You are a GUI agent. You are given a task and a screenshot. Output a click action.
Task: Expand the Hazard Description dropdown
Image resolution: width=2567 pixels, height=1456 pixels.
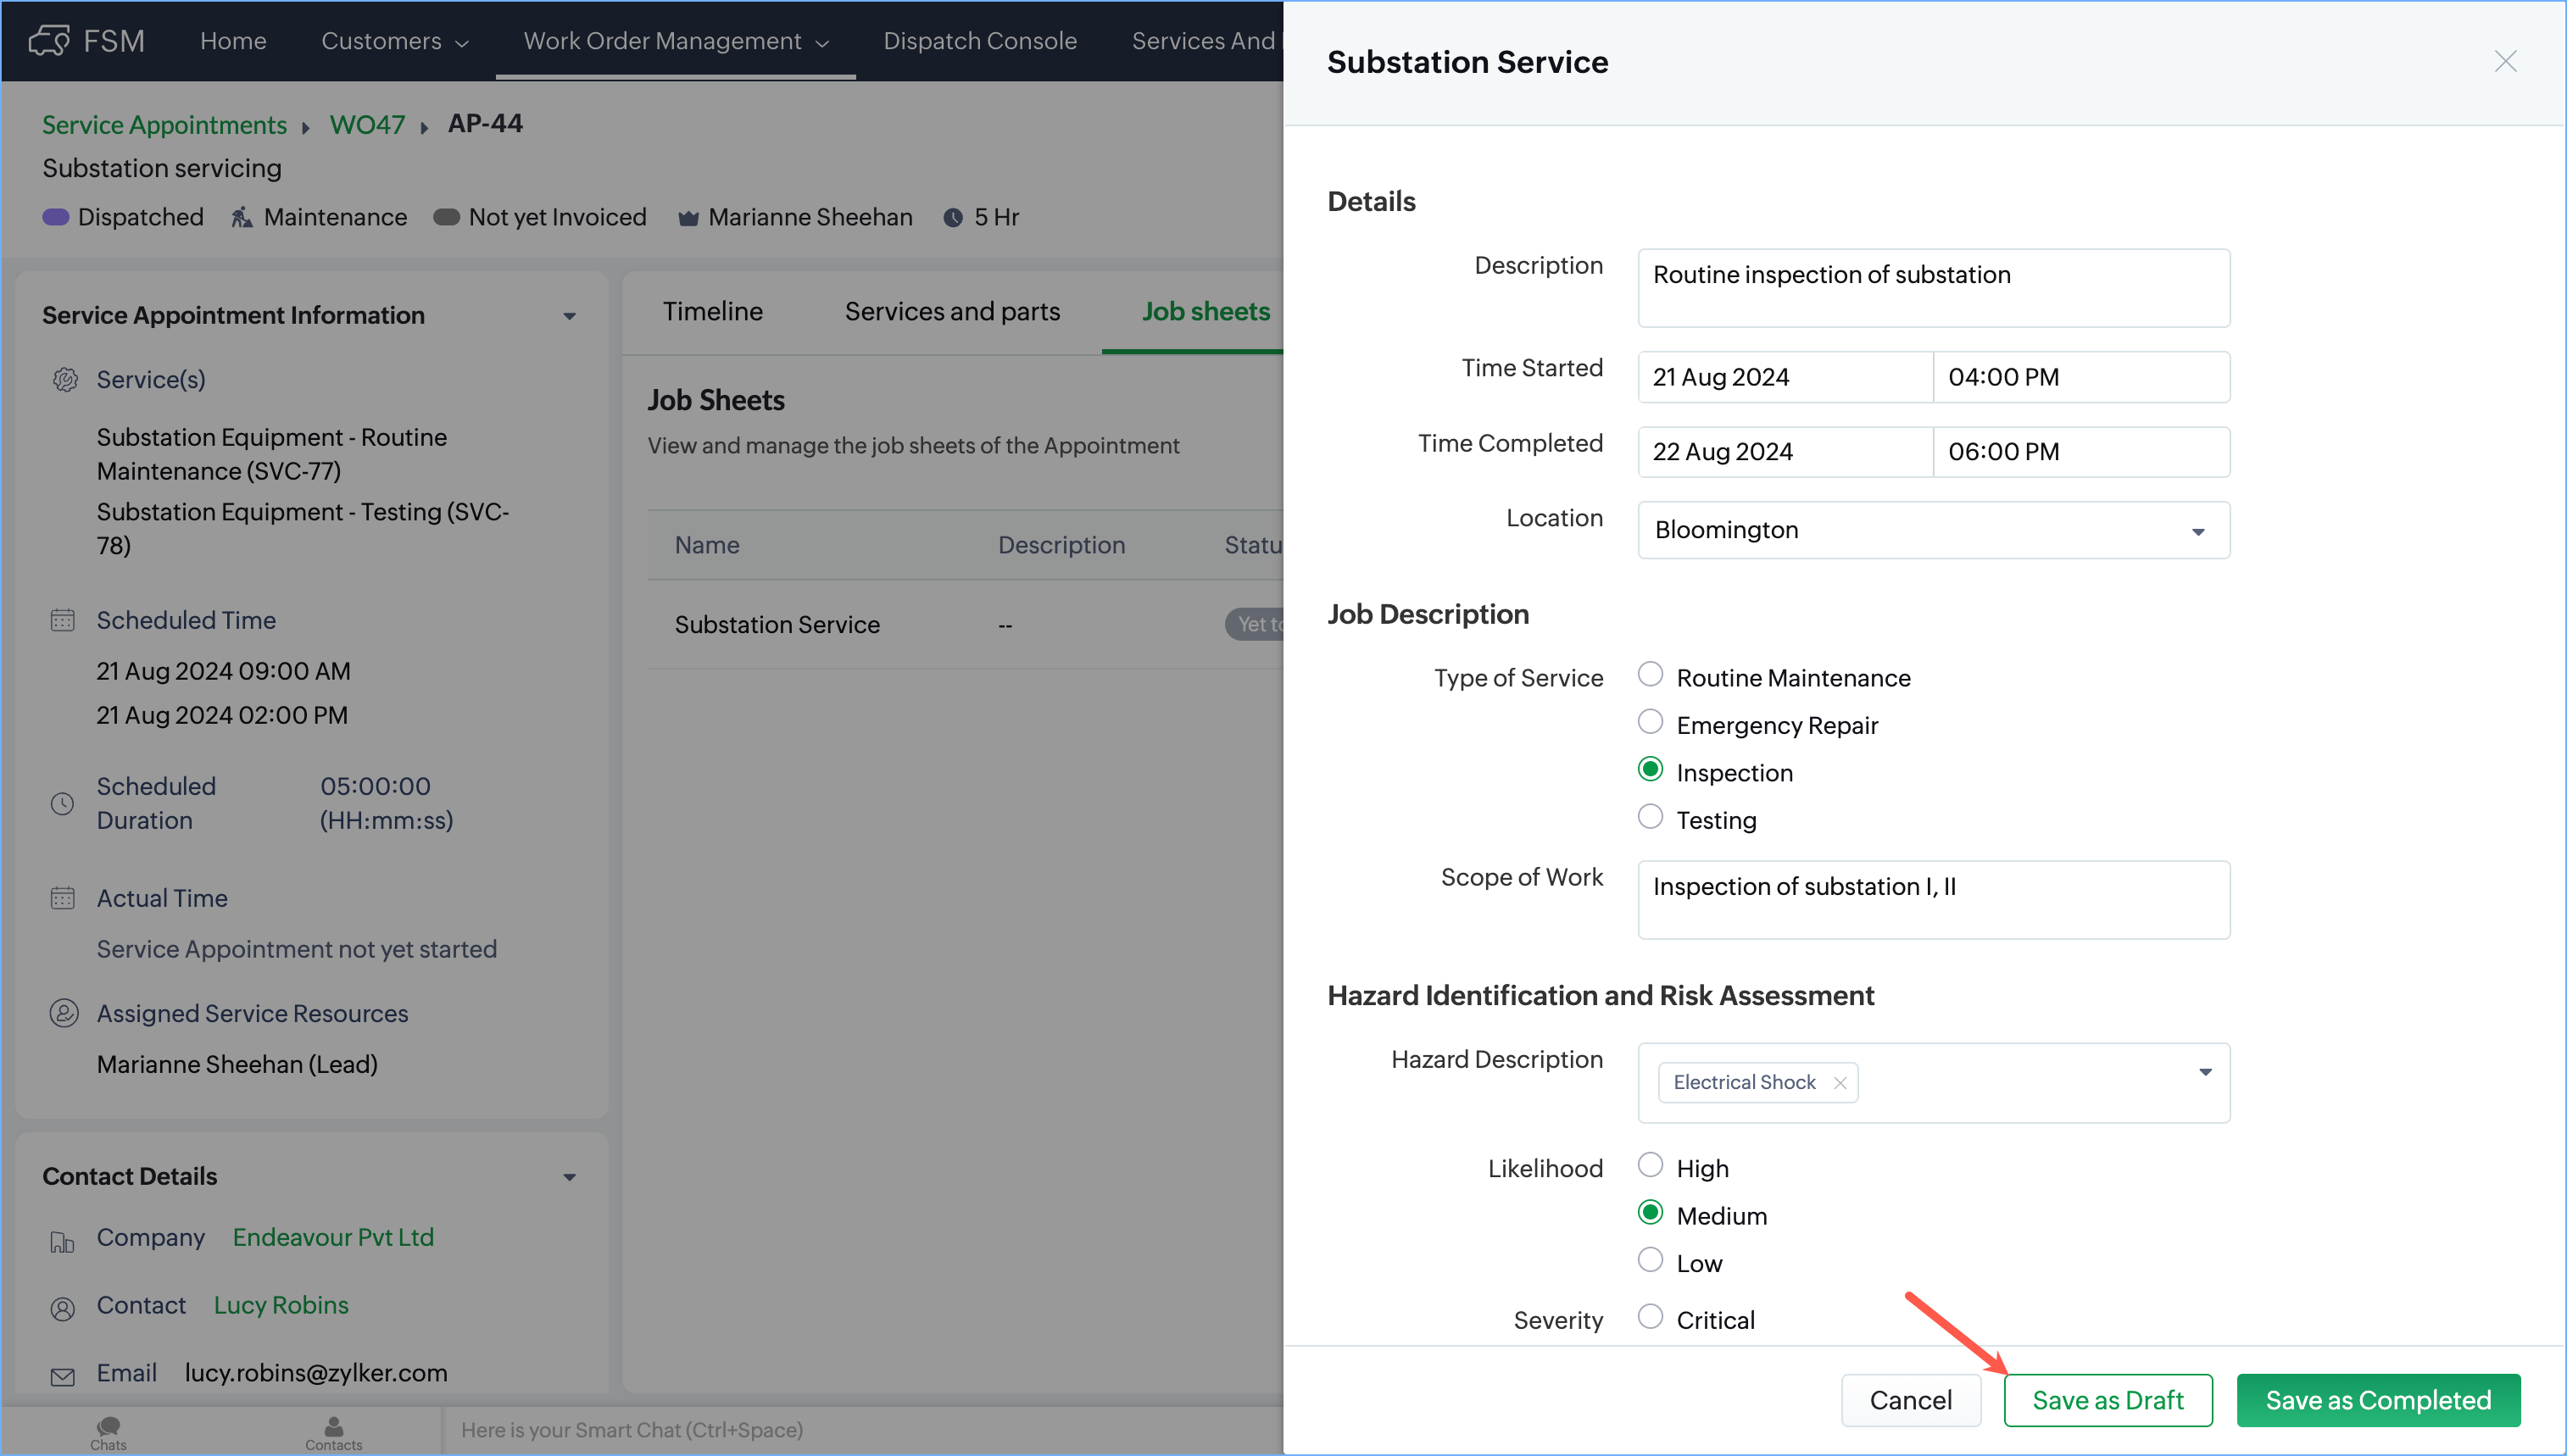coord(2204,1073)
